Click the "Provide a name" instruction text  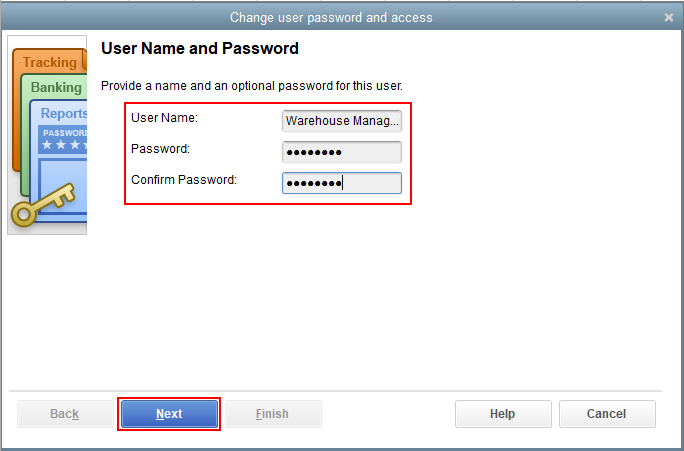252,86
